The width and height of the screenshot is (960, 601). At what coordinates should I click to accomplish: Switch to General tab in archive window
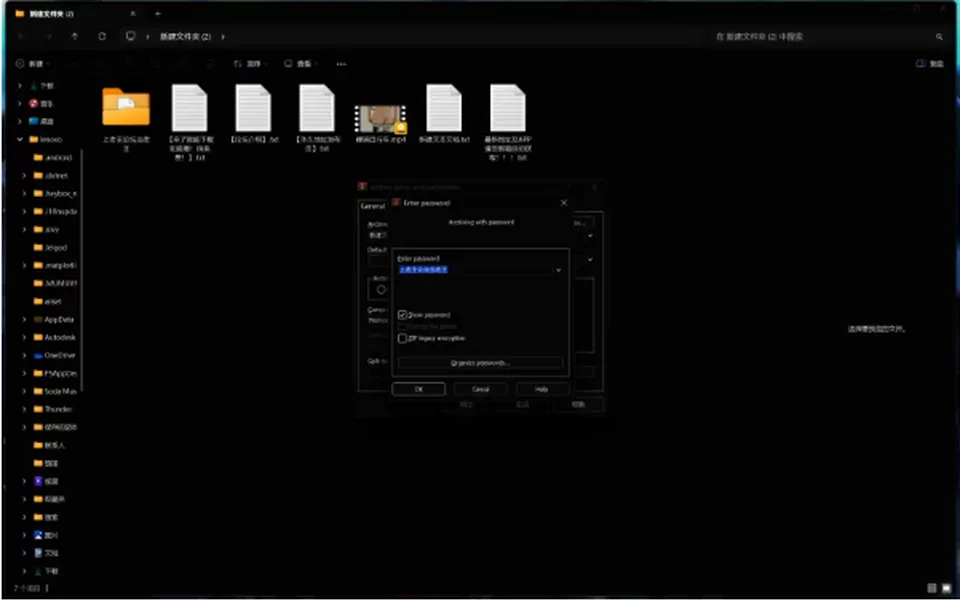click(373, 206)
